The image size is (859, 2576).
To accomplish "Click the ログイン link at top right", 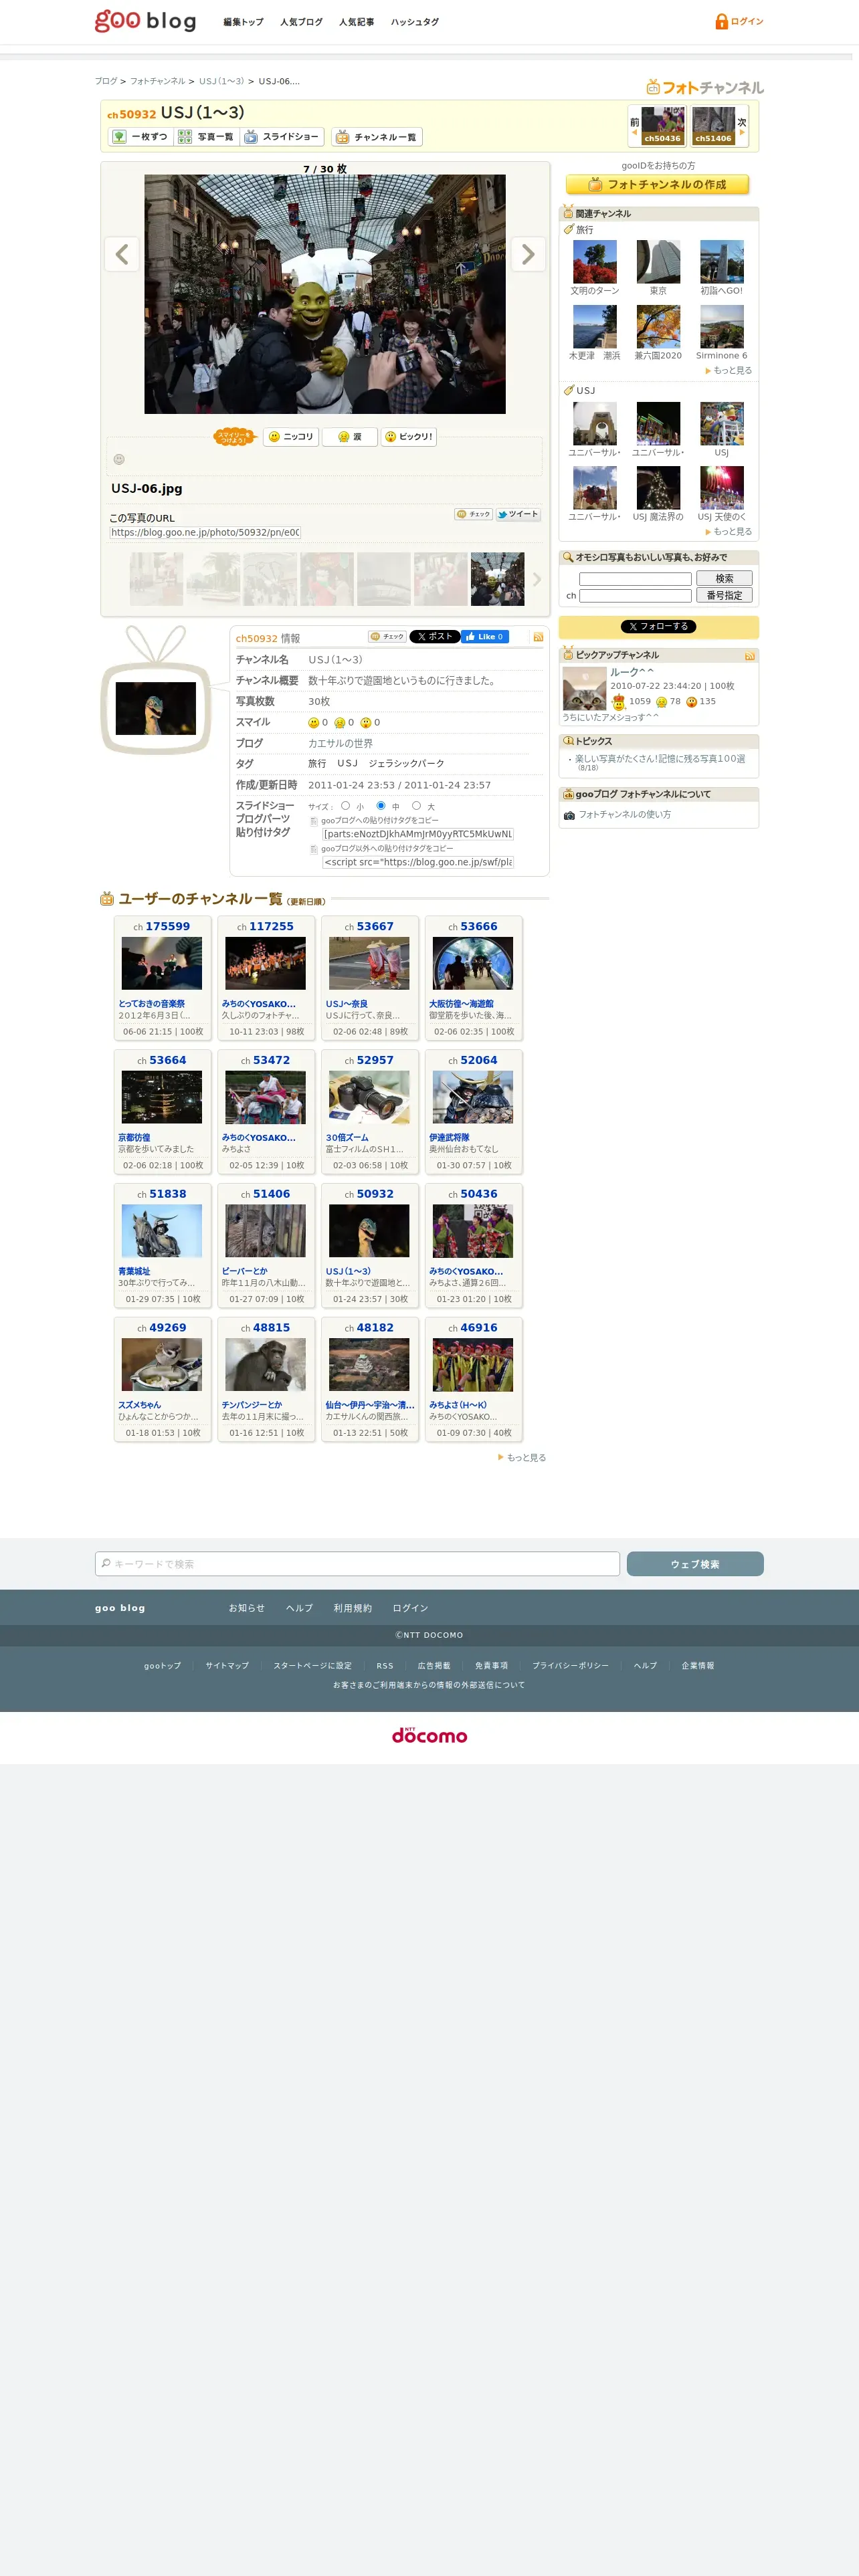I will (x=747, y=21).
